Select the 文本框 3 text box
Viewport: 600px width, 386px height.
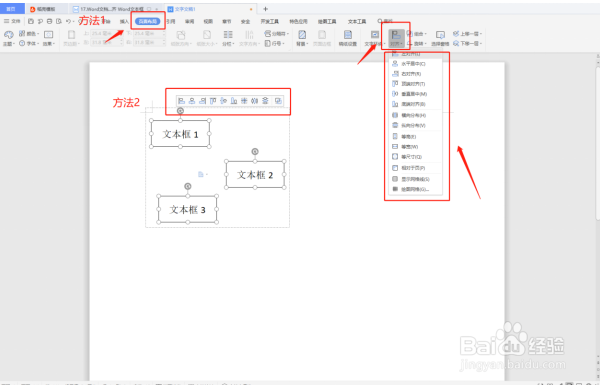[188, 209]
